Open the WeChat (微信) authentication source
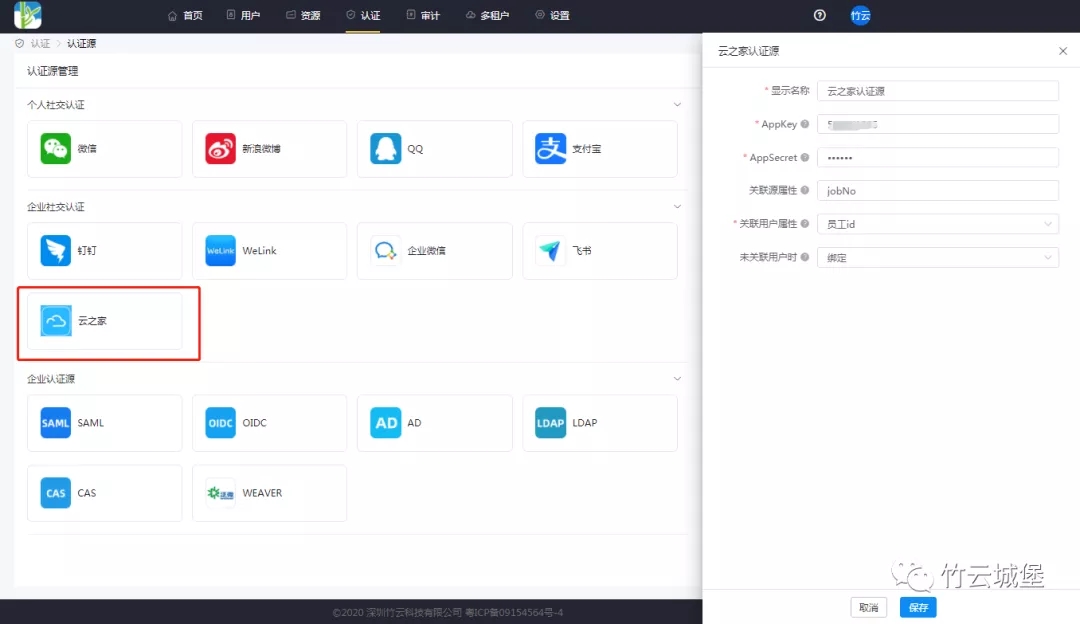This screenshot has height=624, width=1080. 105,149
